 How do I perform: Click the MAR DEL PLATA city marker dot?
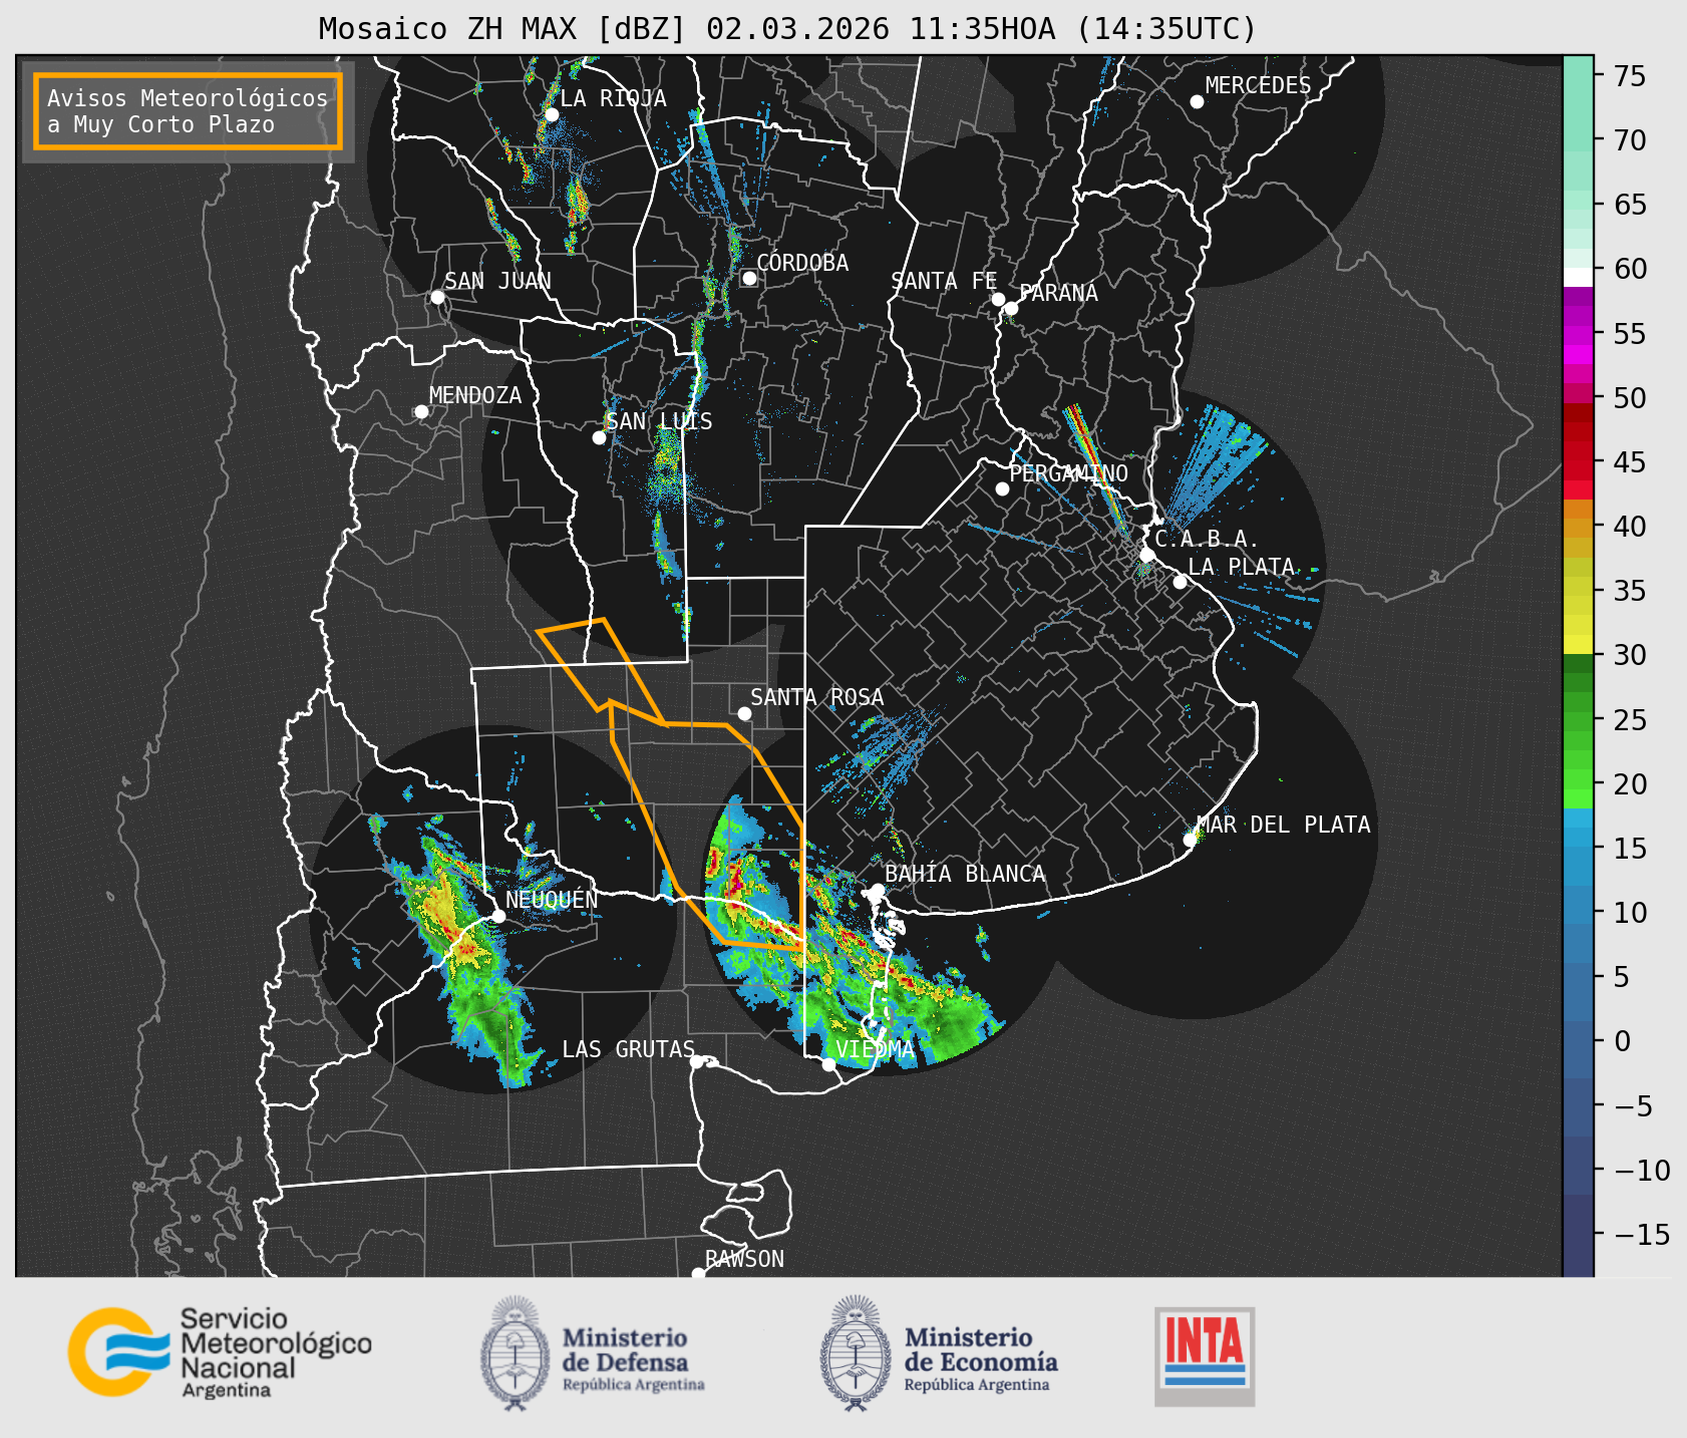(x=1190, y=840)
